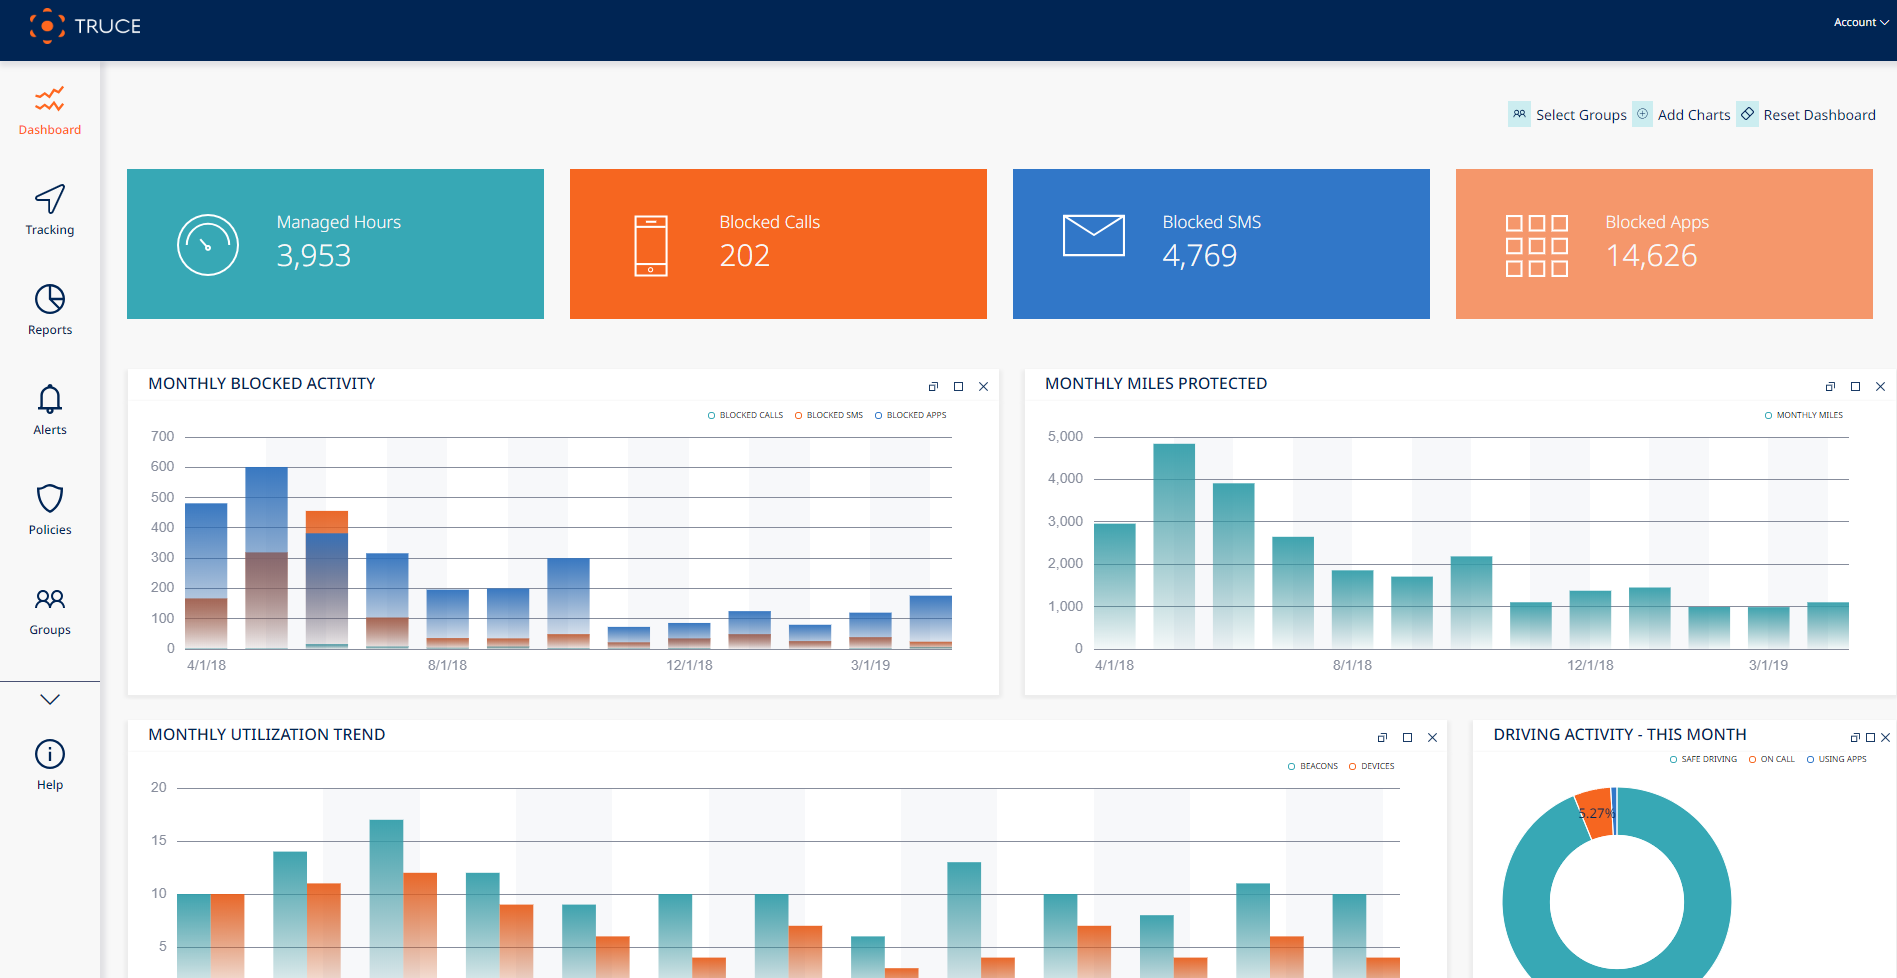
Task: Toggle the BLOCKED CALLS legend on Monthly Blocked Activity
Action: (745, 414)
